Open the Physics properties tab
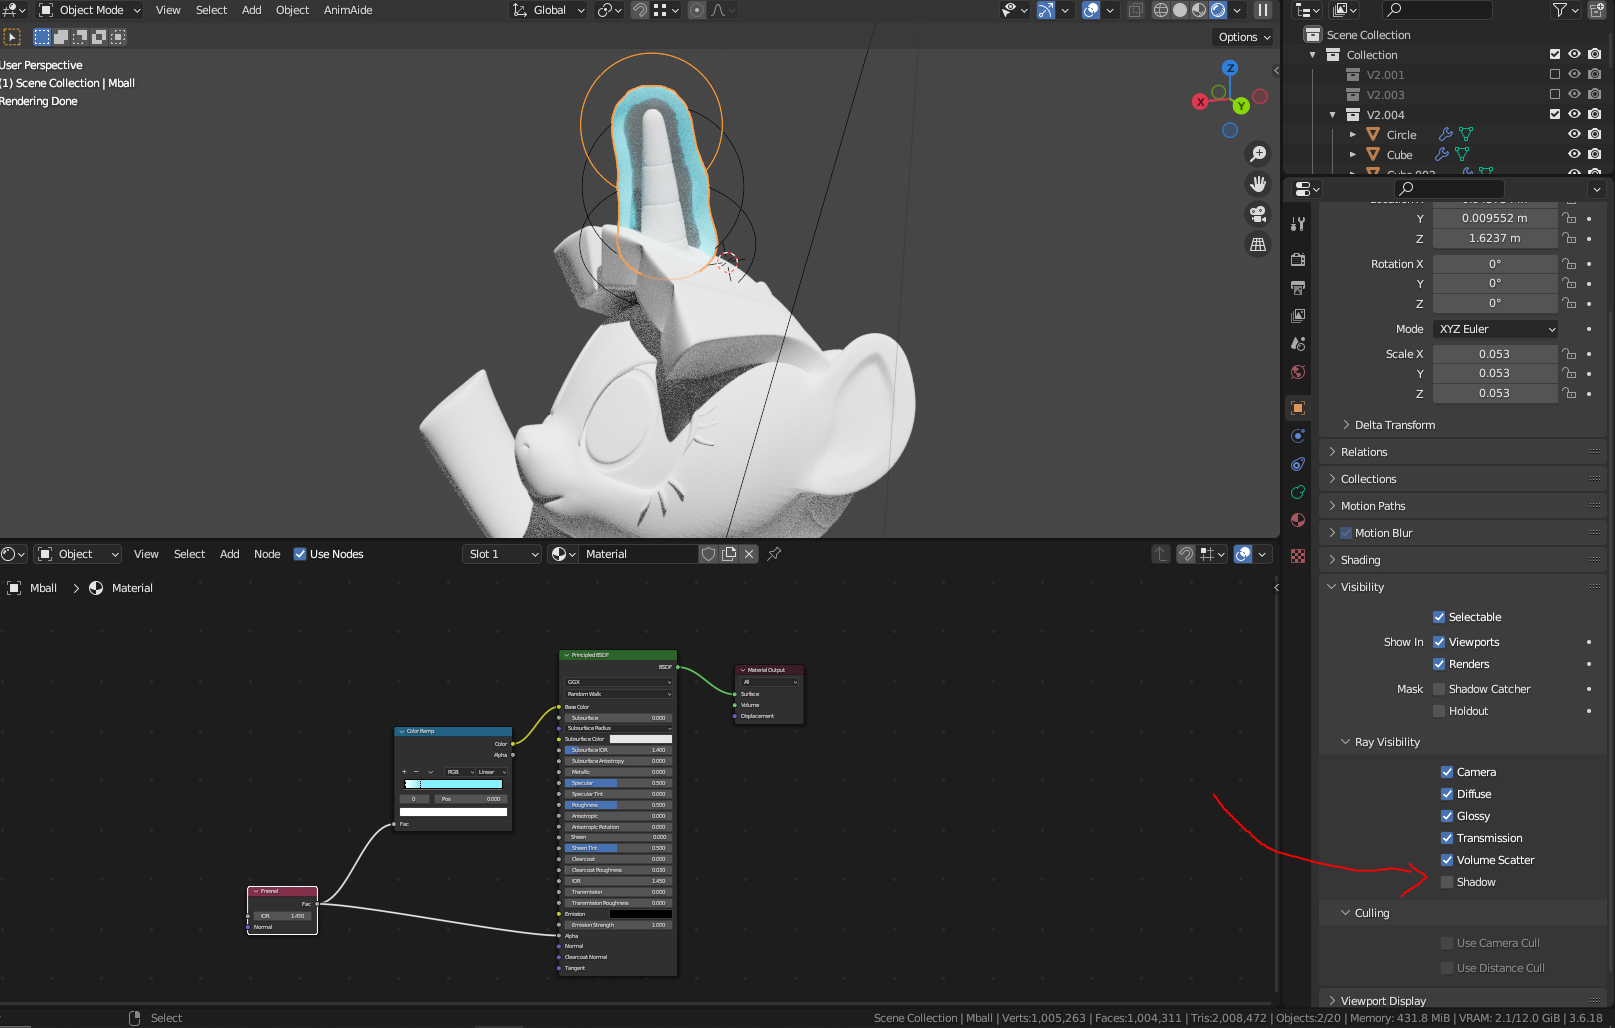The width and height of the screenshot is (1615, 1028). [x=1298, y=436]
